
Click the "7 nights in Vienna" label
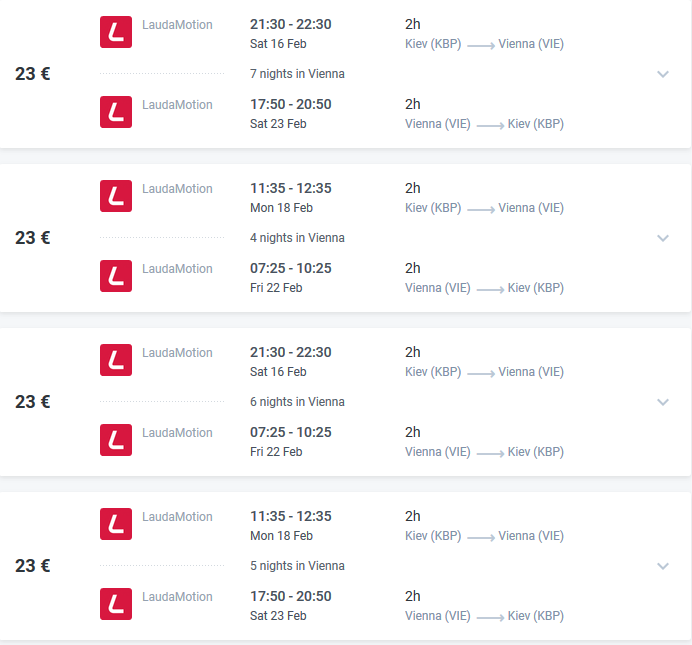pos(297,74)
